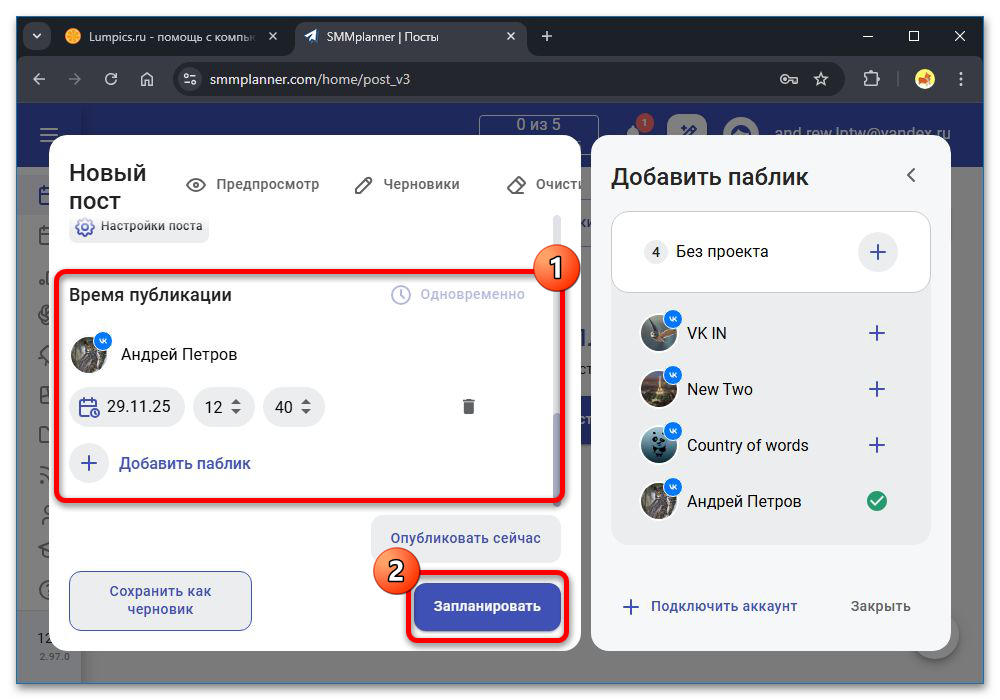Add VK IN page with plus
This screenshot has width=1000, height=700.
coord(877,333)
